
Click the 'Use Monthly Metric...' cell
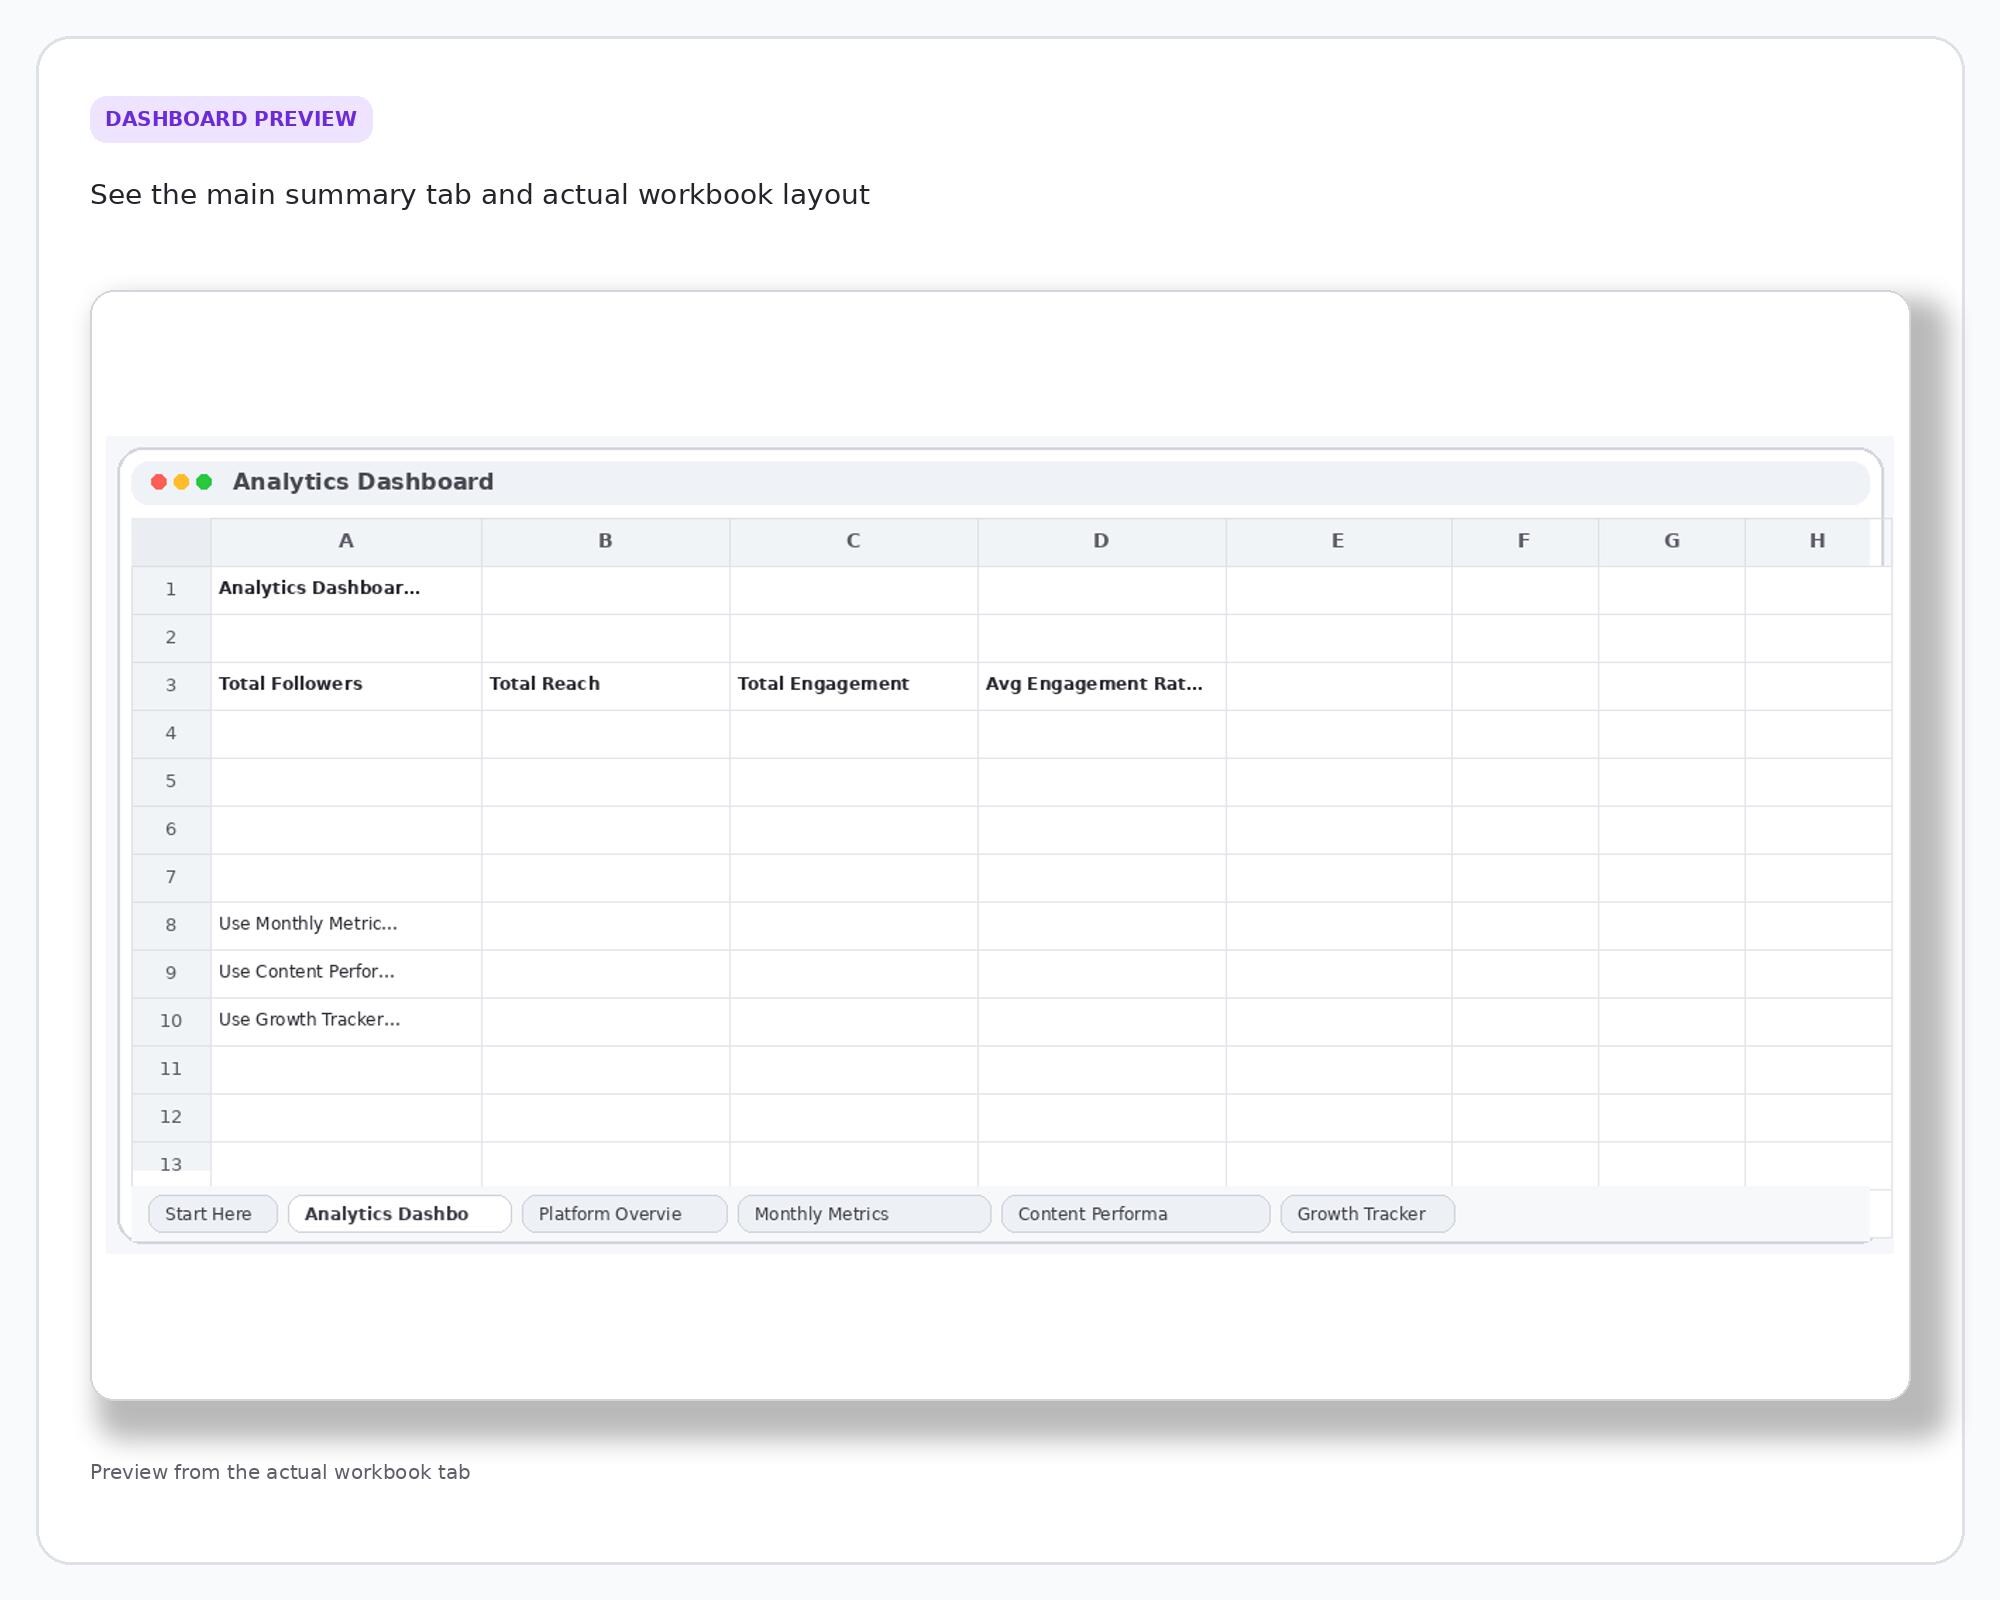tap(346, 926)
